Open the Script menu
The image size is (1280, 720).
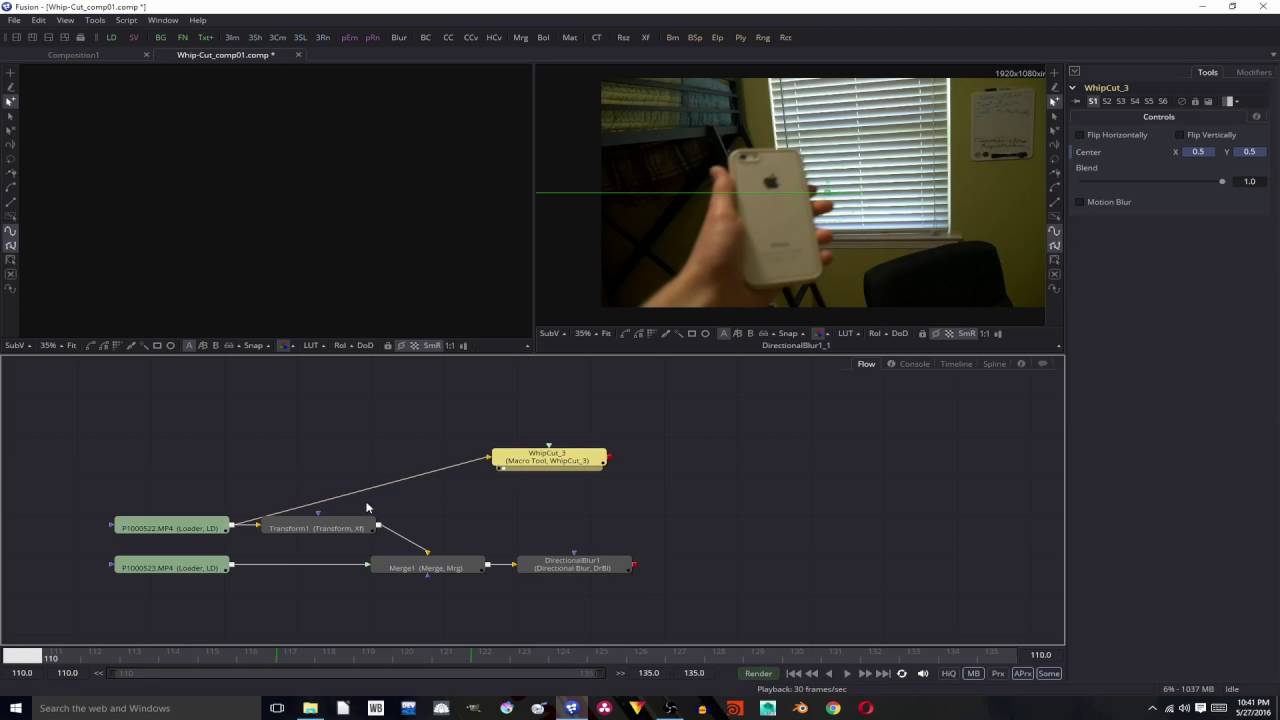[x=126, y=20]
